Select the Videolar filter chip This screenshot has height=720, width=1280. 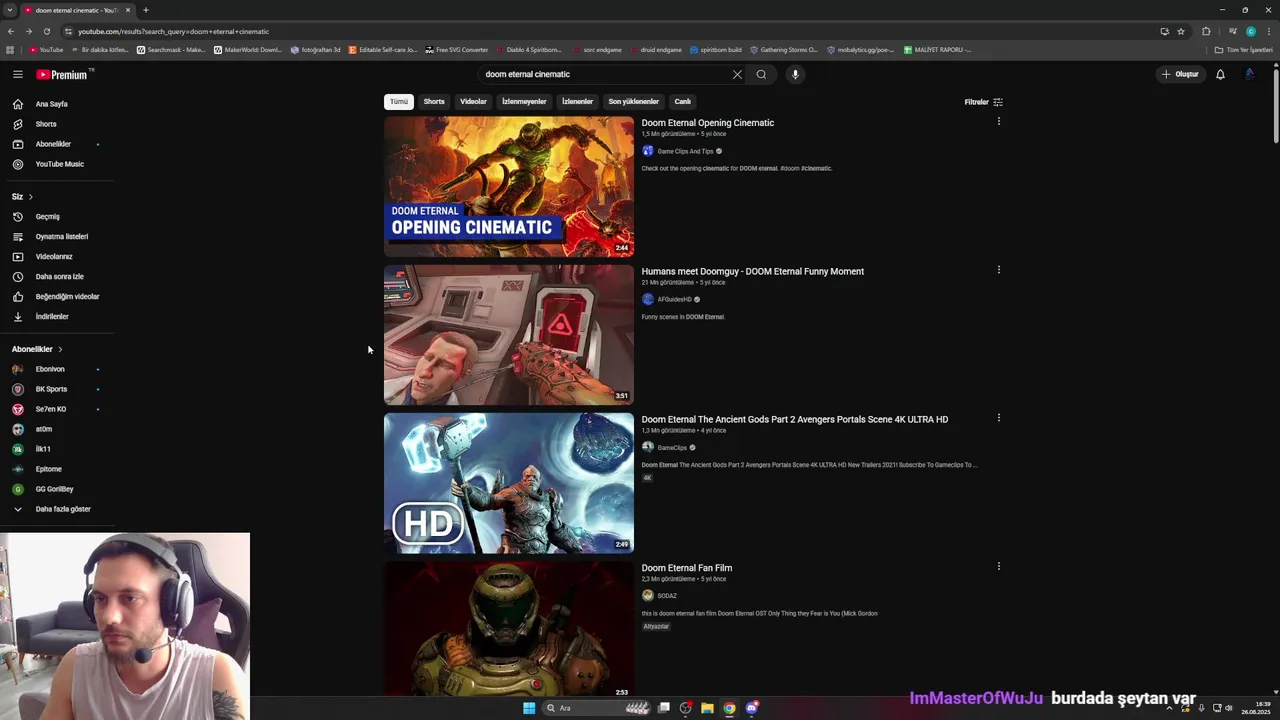pos(473,101)
